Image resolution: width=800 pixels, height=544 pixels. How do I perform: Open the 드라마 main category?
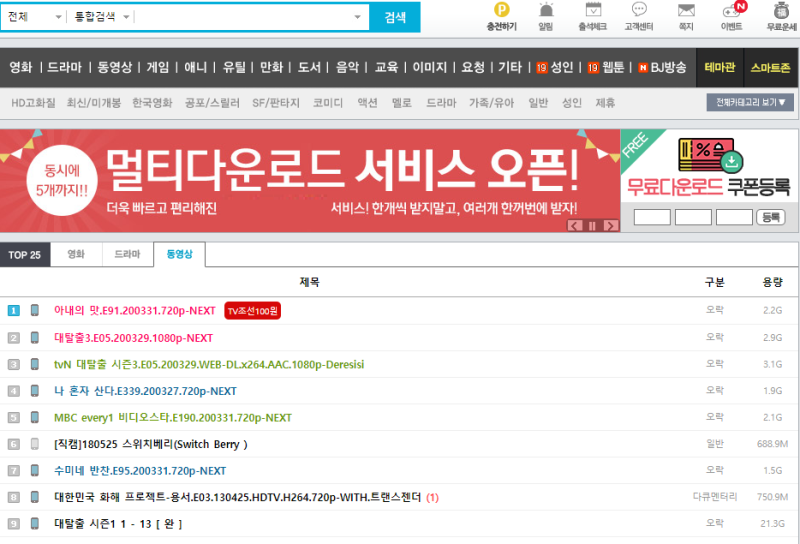point(64,67)
